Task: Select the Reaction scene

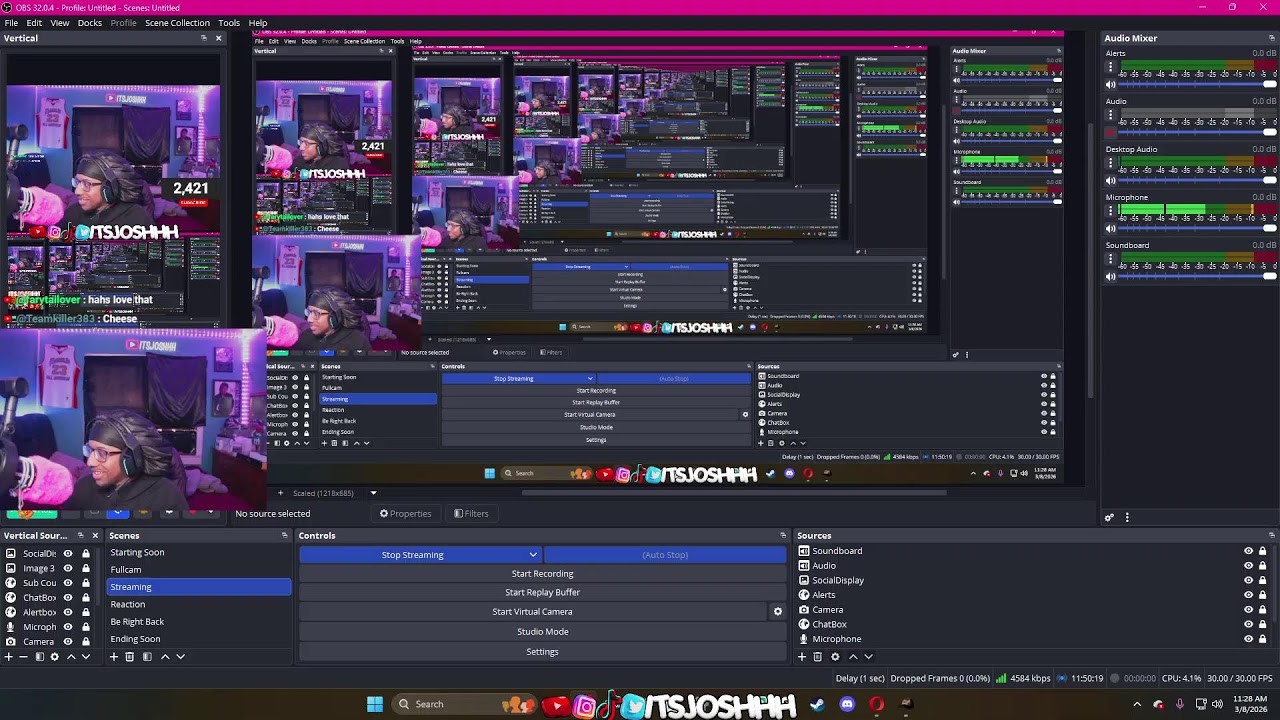Action: [x=198, y=604]
